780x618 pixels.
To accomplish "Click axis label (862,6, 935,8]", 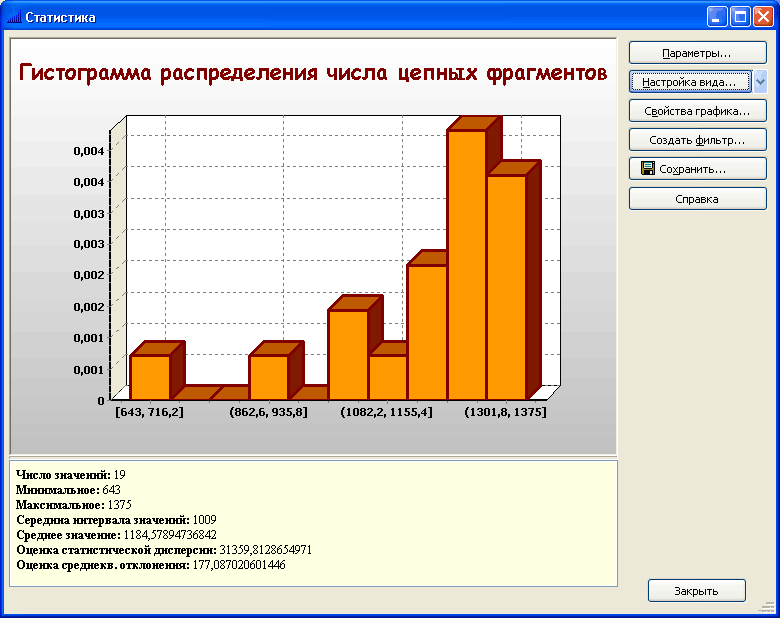I will click(x=268, y=412).
